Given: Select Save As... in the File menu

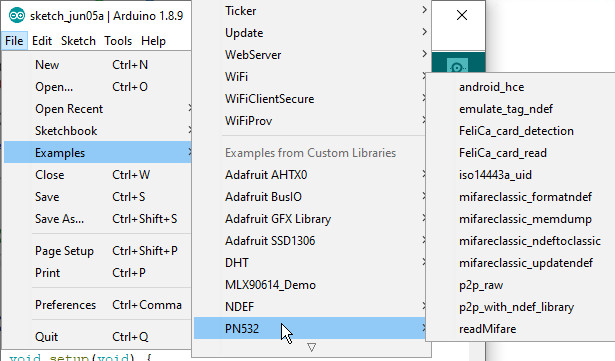Looking at the screenshot, I should click(97, 219).
